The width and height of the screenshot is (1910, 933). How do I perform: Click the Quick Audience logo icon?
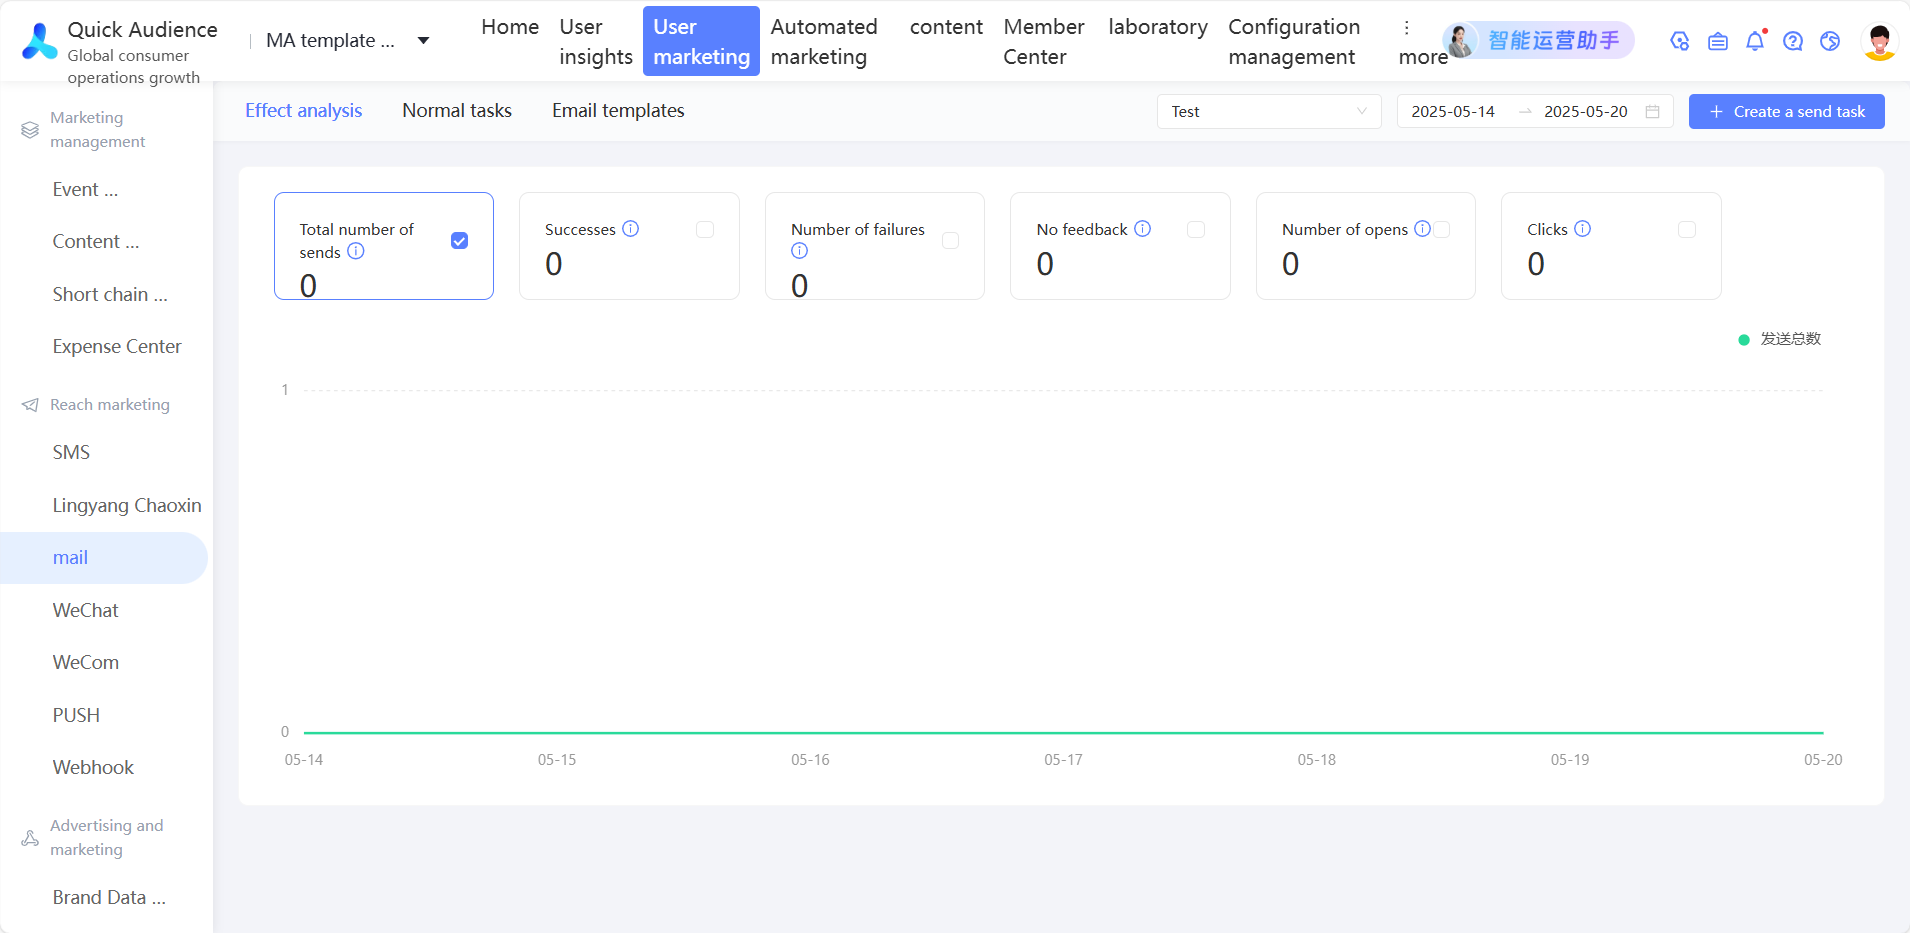click(40, 42)
